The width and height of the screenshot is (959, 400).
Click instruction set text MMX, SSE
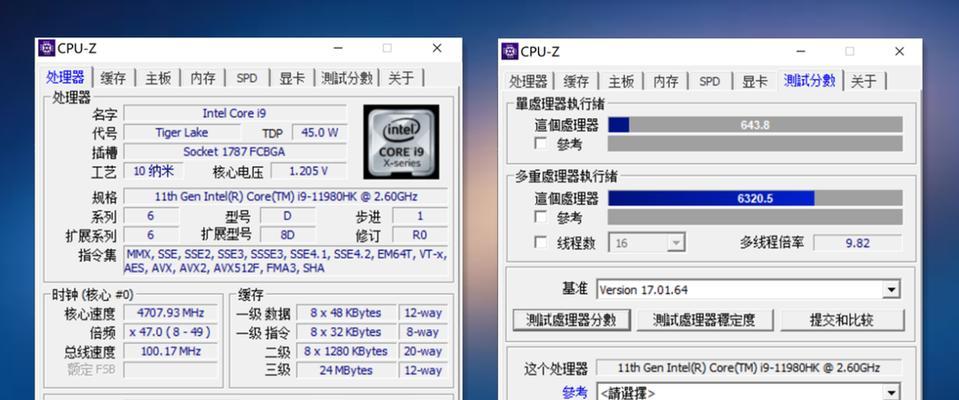286,261
